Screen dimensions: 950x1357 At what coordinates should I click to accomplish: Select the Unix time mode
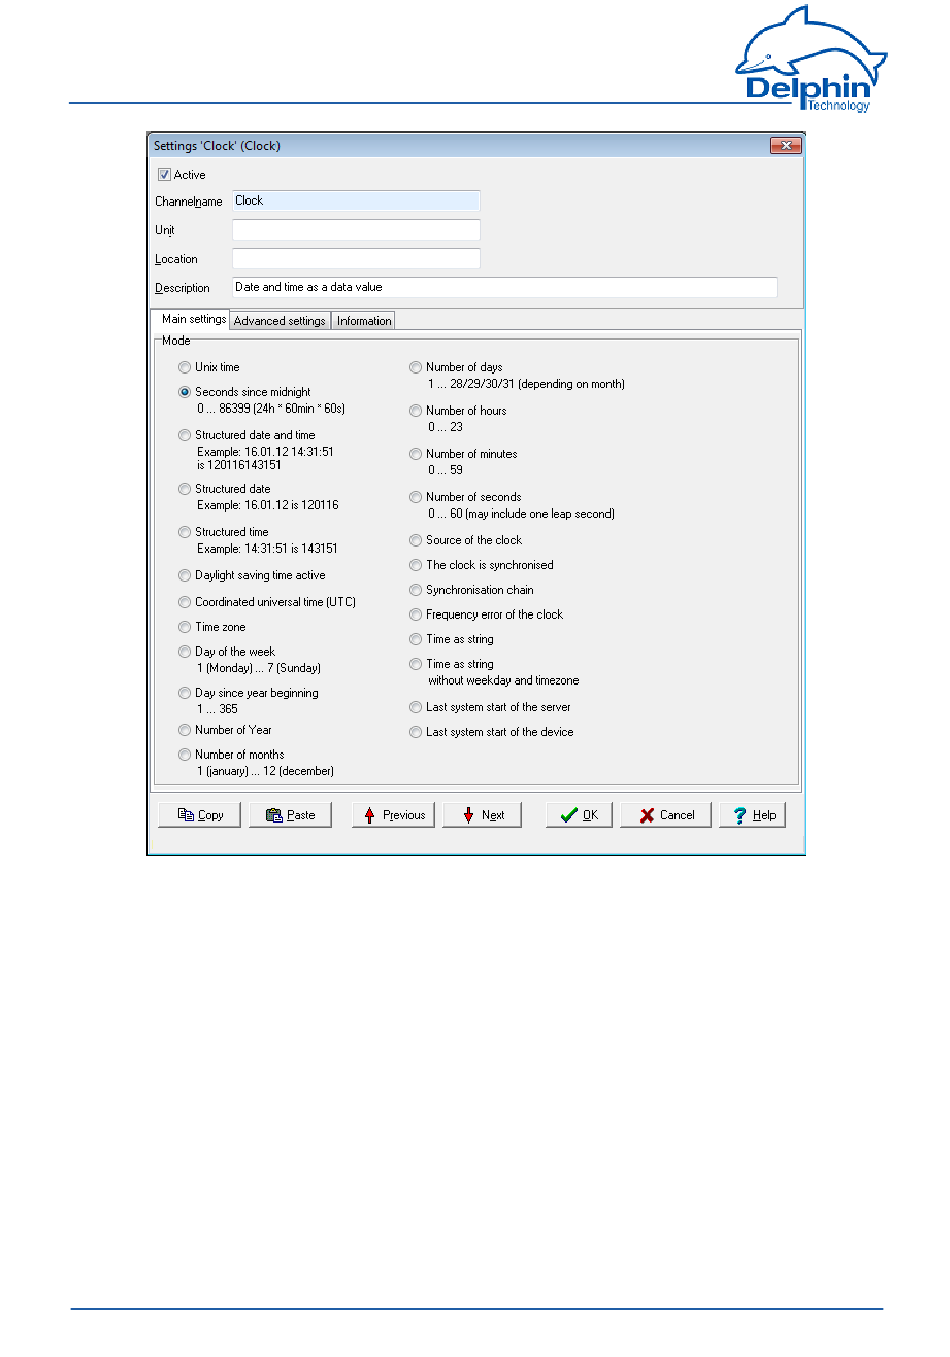pos(185,368)
